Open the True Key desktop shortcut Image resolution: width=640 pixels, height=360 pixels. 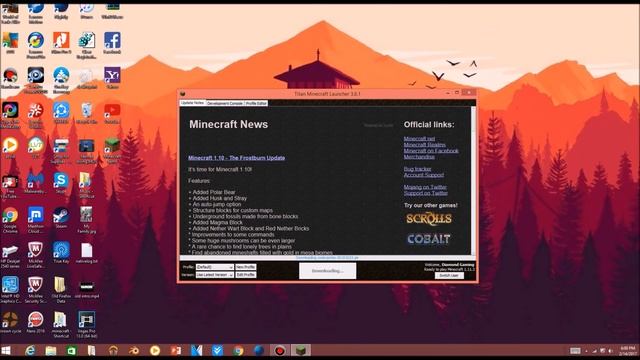click(x=61, y=253)
